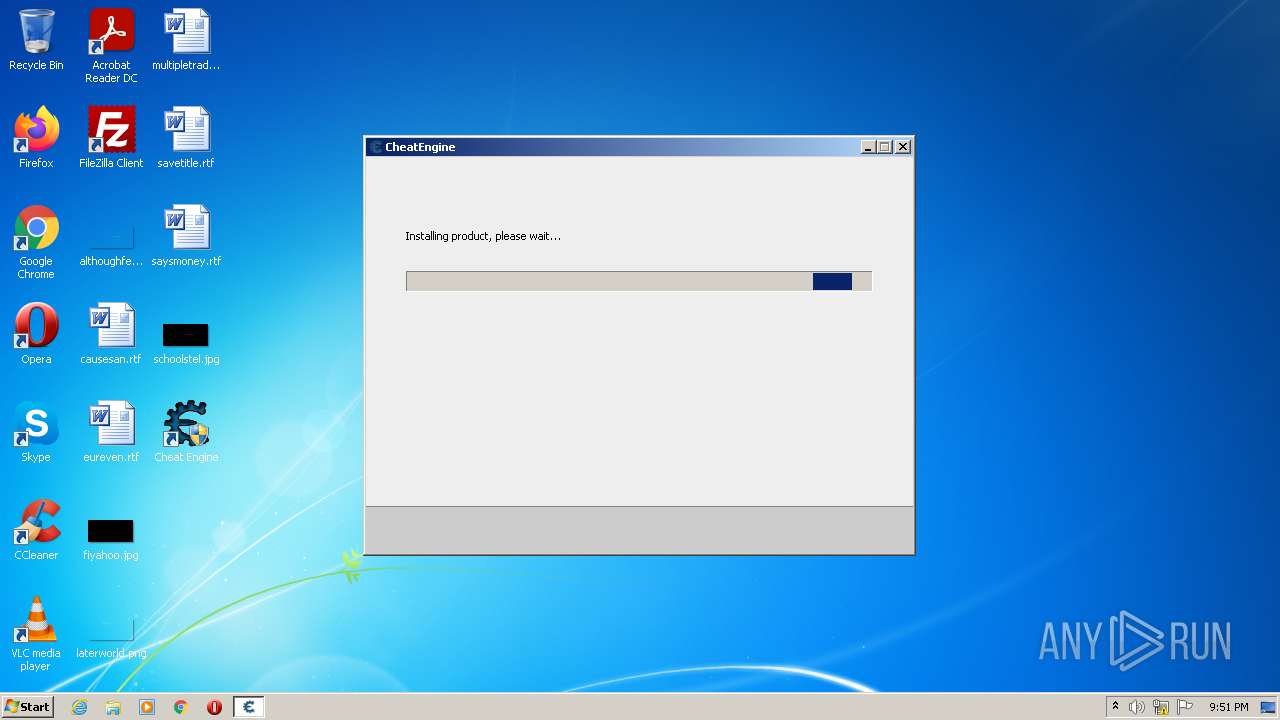This screenshot has height=720, width=1280.
Task: Open FileZilla Client desktop shortcut
Action: [111, 138]
